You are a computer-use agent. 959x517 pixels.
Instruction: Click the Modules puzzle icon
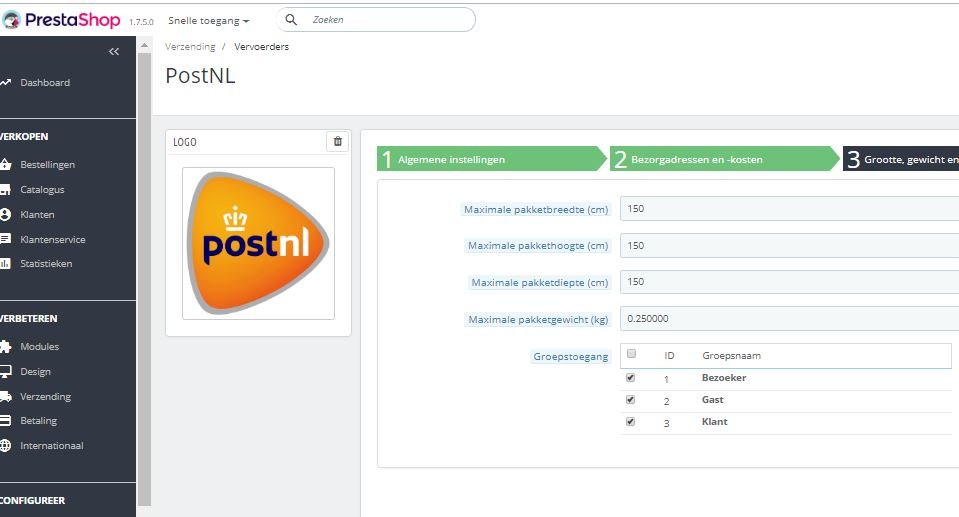pos(6,346)
